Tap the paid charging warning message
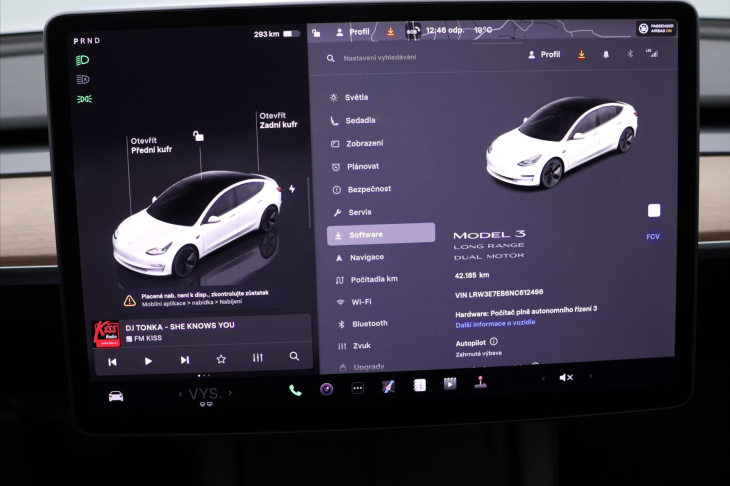 197,298
